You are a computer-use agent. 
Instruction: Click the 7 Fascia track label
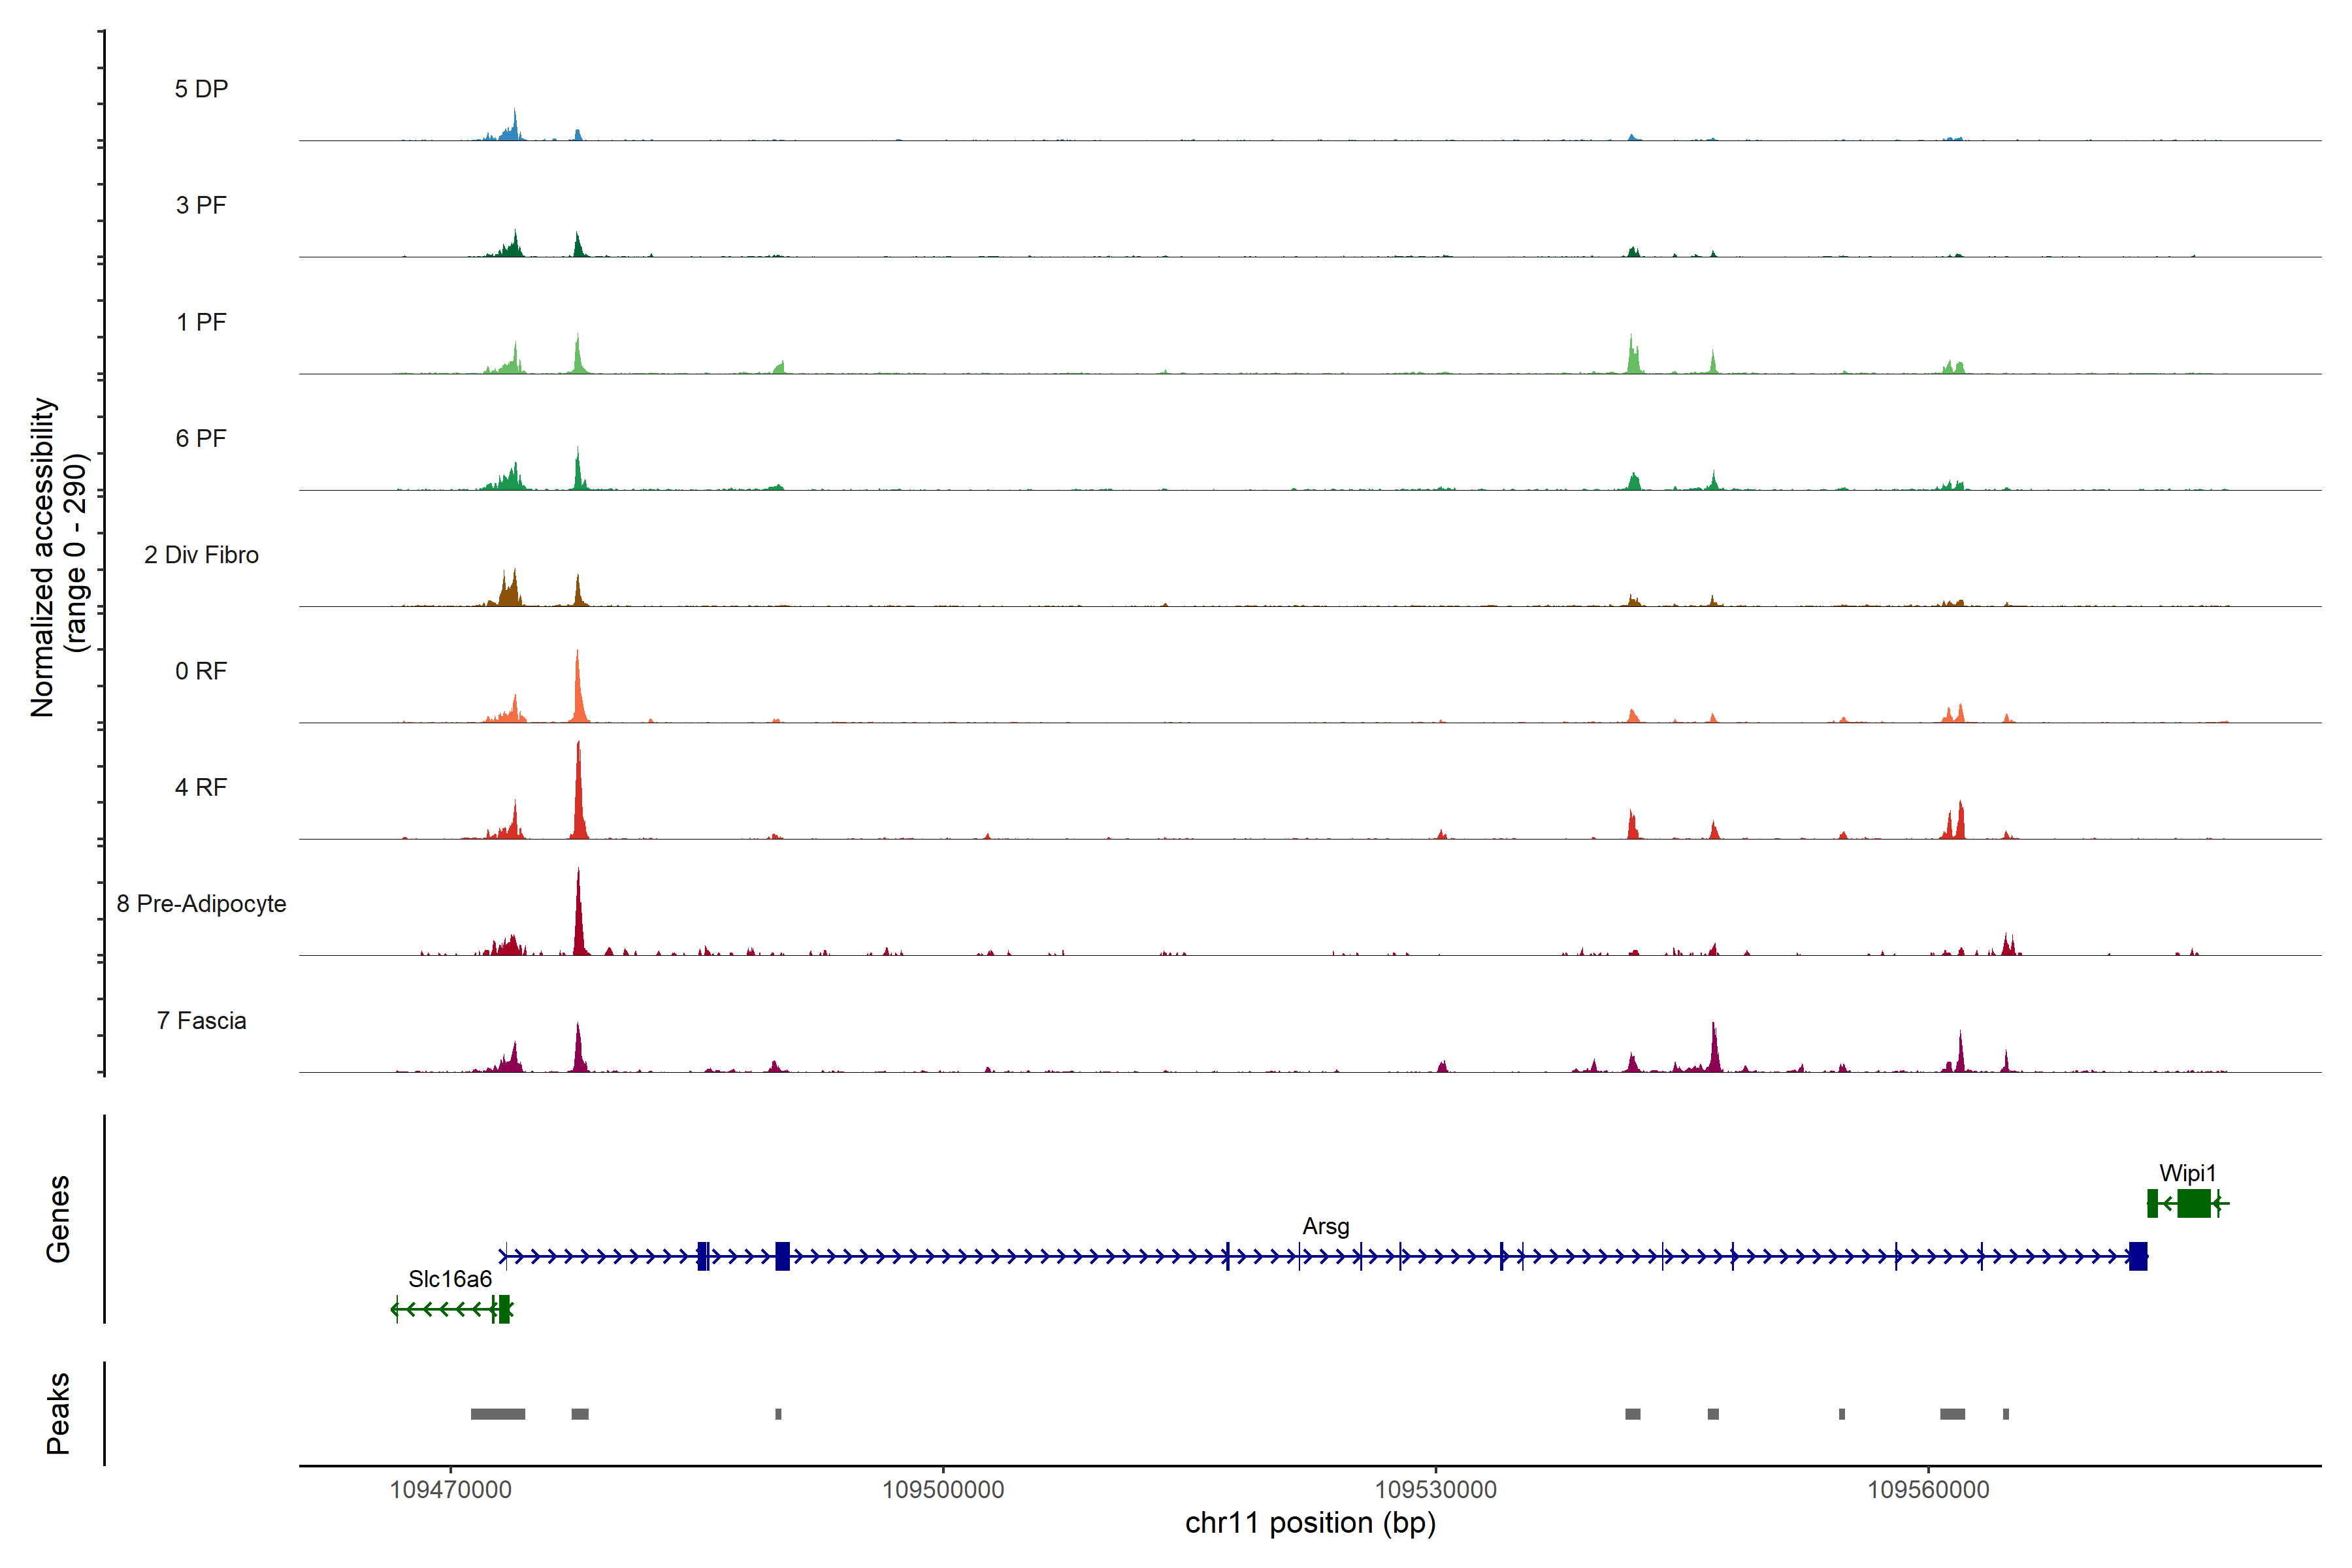pyautogui.click(x=201, y=1020)
